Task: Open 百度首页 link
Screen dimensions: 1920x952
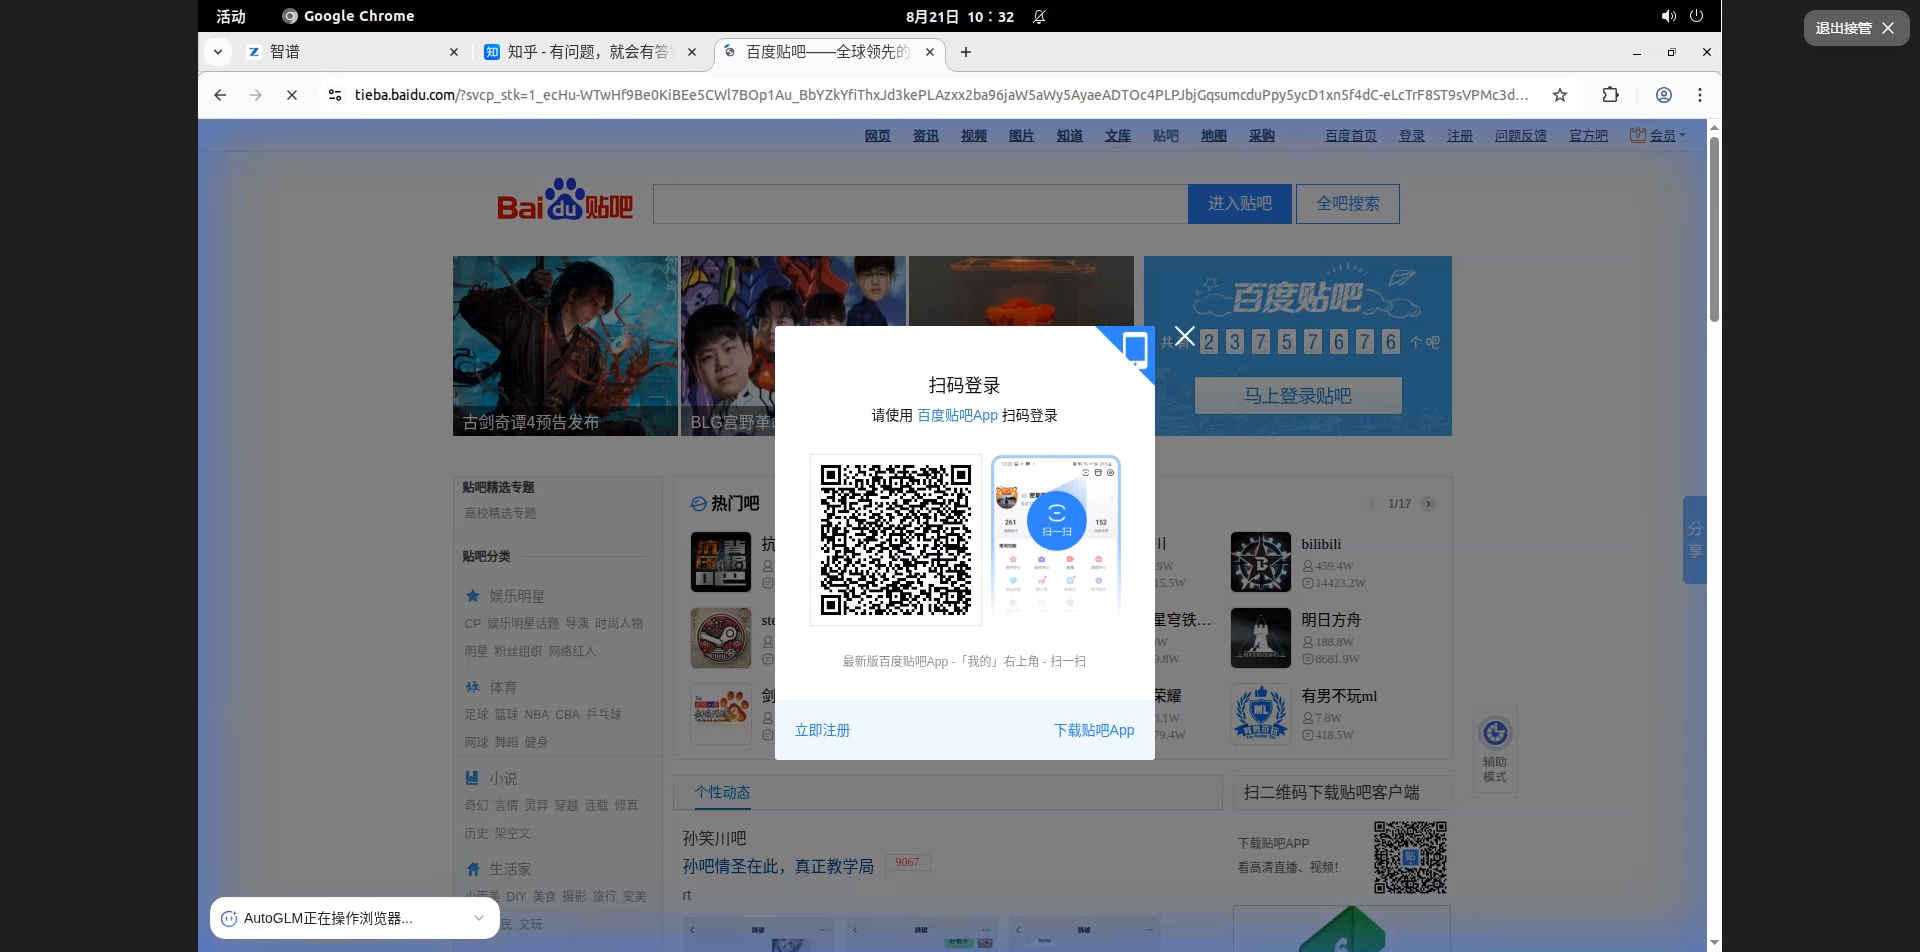Action: pyautogui.click(x=1350, y=136)
